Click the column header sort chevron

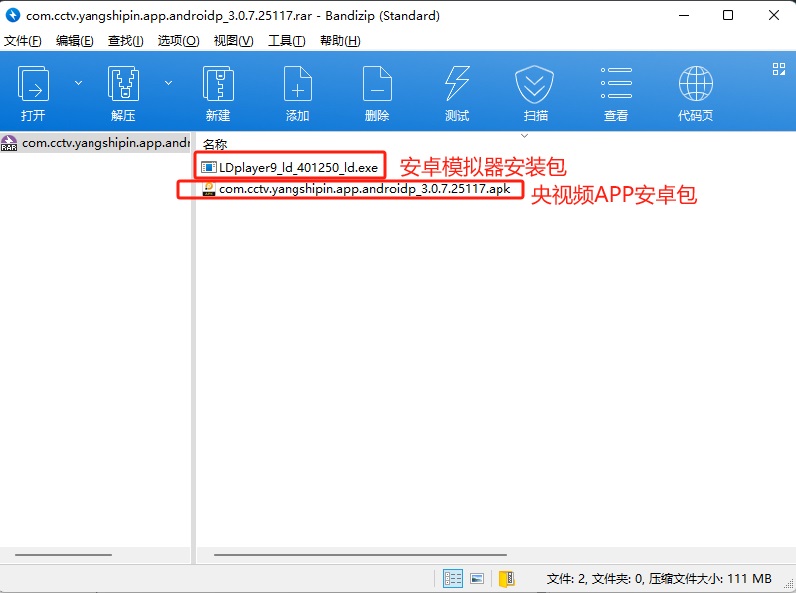pos(525,136)
